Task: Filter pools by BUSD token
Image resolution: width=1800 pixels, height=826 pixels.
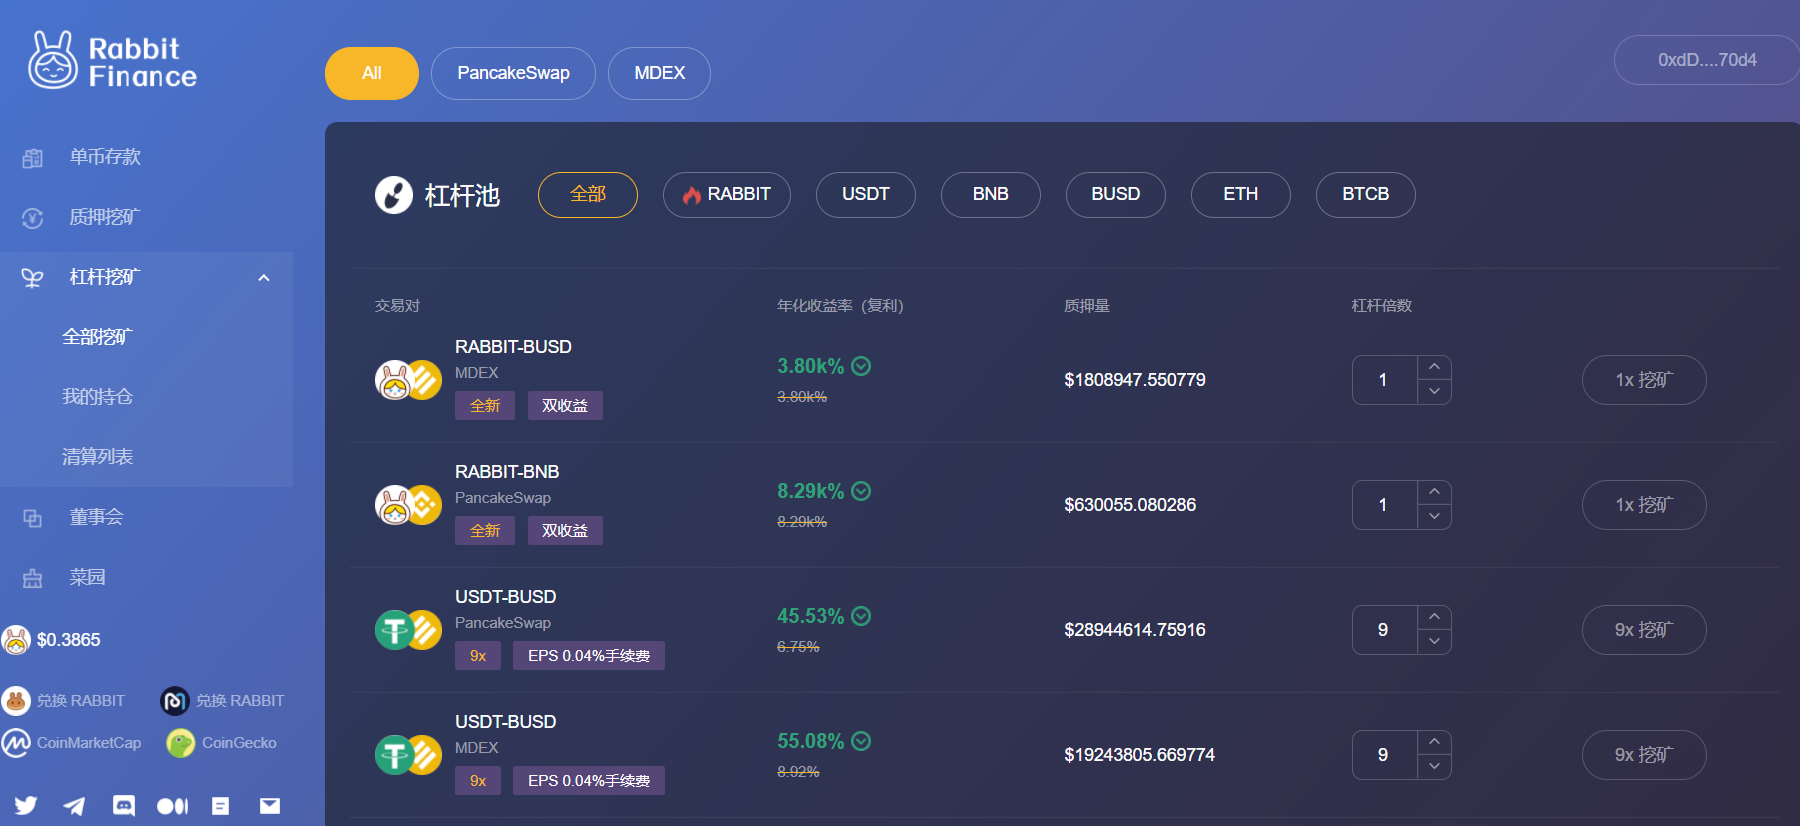Action: 1116,195
